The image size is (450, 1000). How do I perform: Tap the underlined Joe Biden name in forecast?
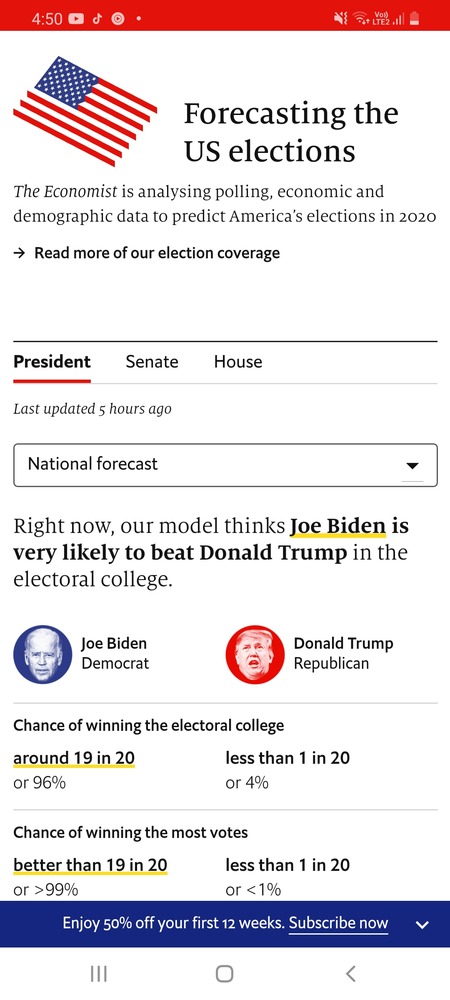(338, 527)
